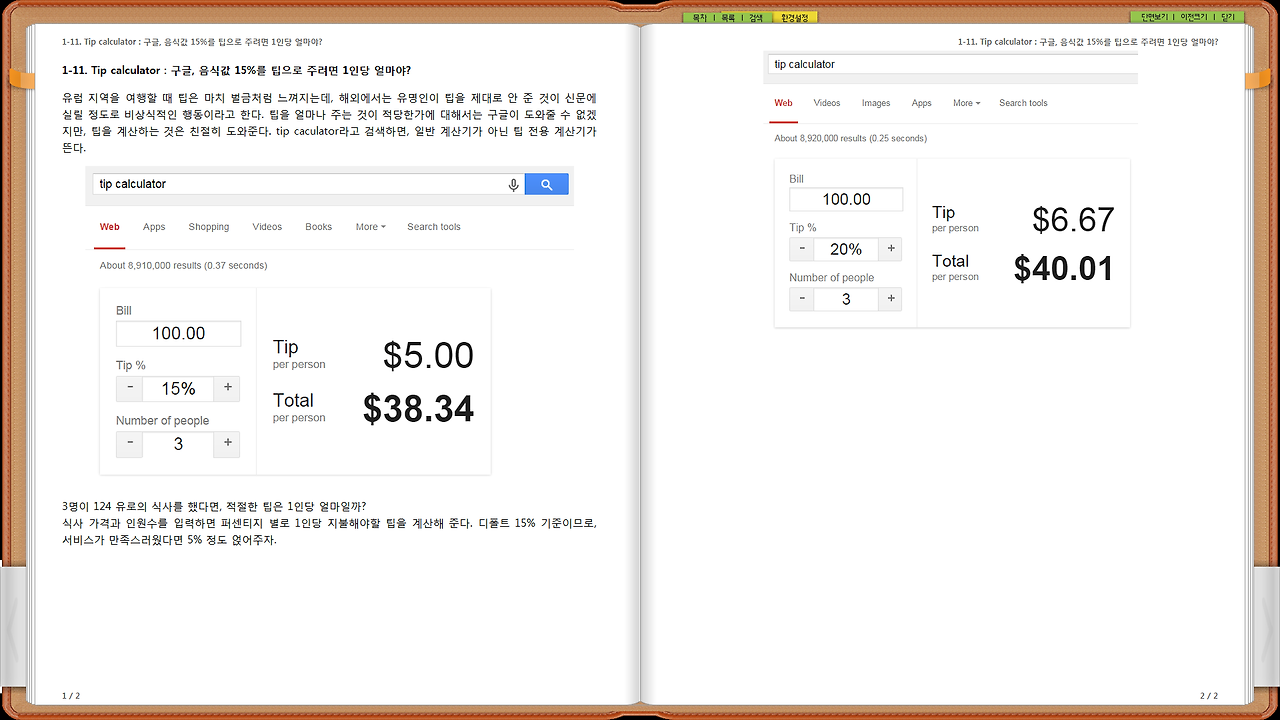
Task: Turn to the next page with the right arrow
Action: [1266, 628]
